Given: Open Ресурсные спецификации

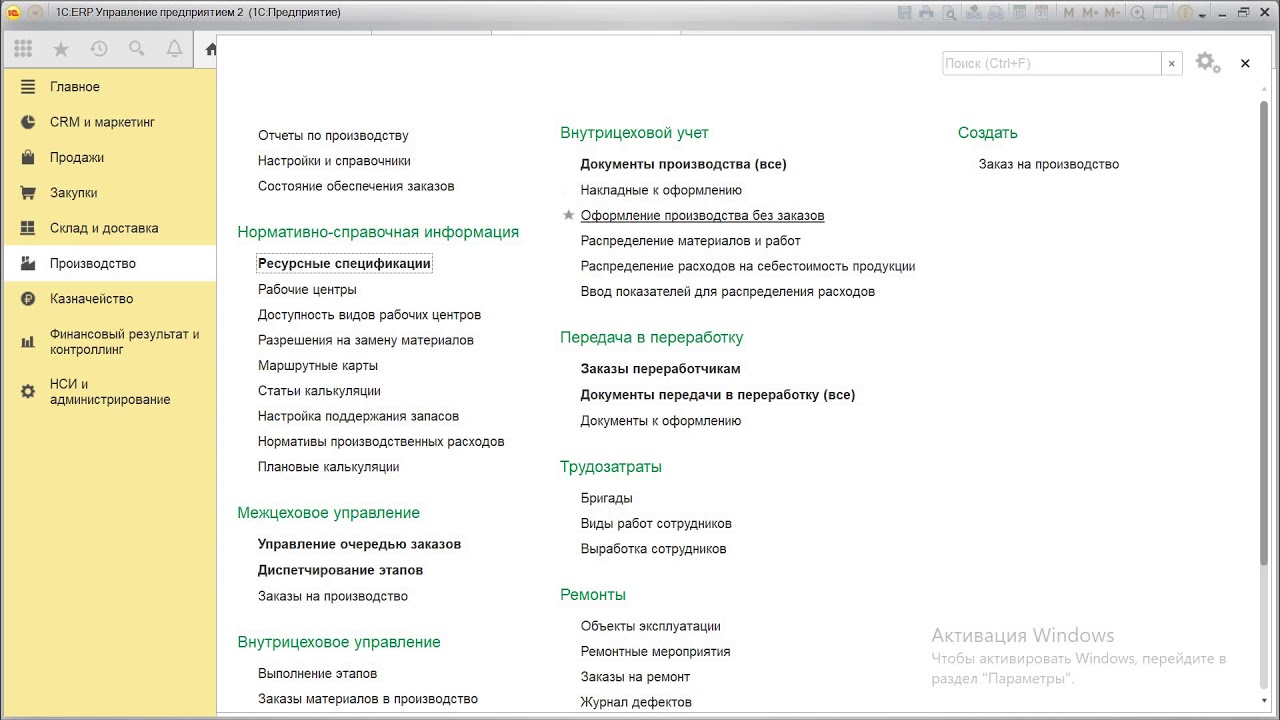Looking at the screenshot, I should click(344, 264).
